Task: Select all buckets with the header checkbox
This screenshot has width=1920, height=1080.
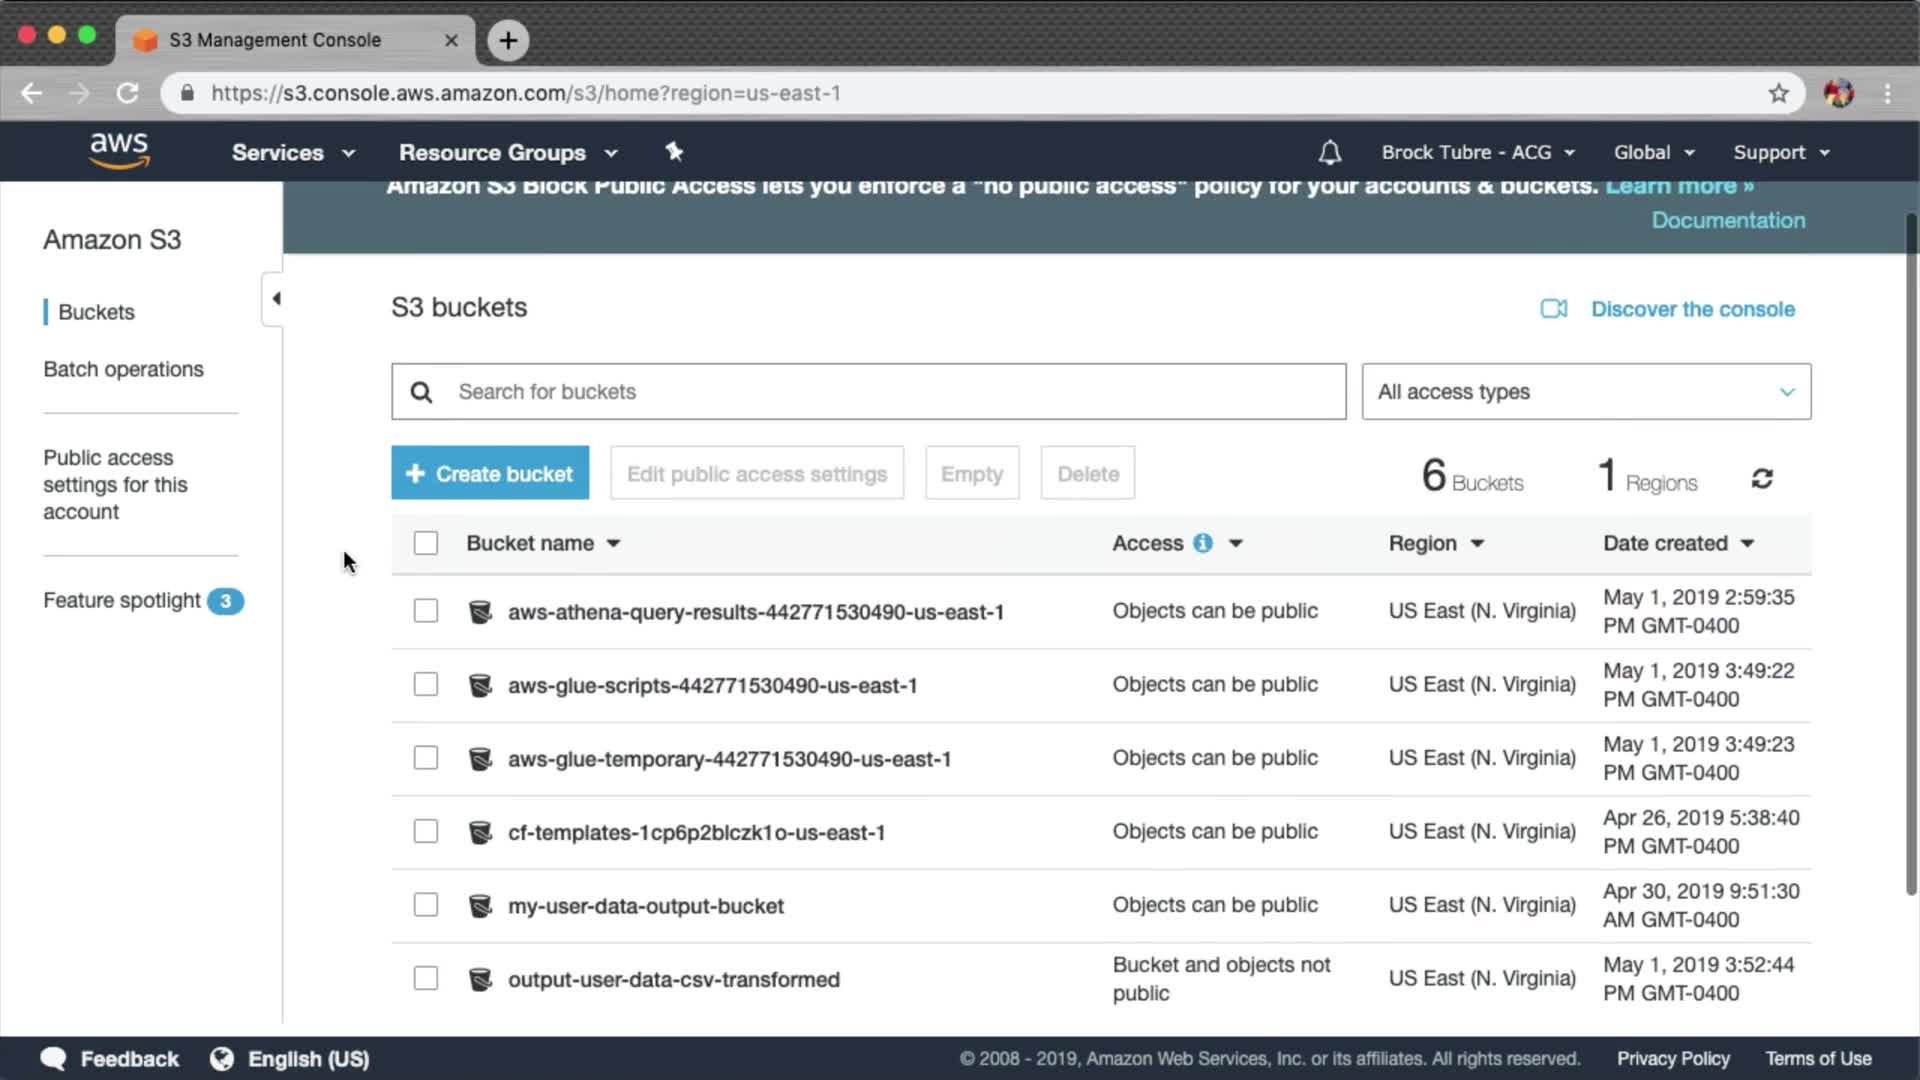Action: point(426,543)
